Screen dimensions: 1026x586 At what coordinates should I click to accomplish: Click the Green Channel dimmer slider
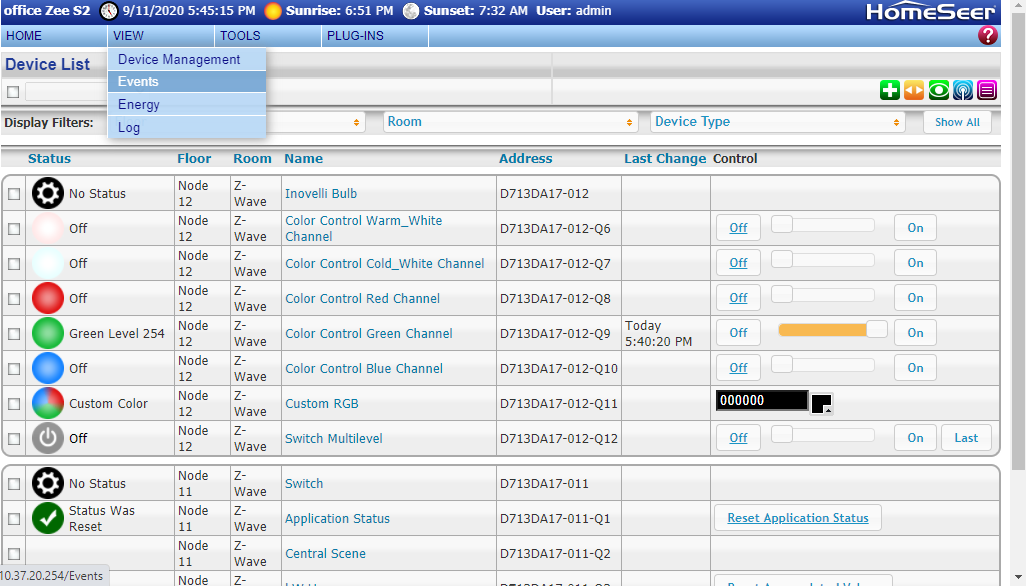[x=832, y=330]
